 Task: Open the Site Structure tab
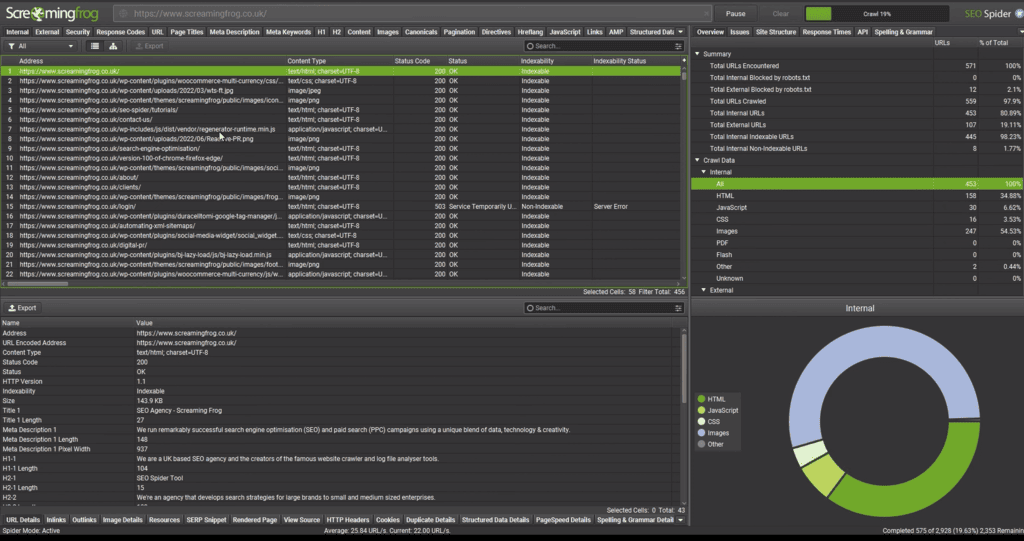pos(776,31)
